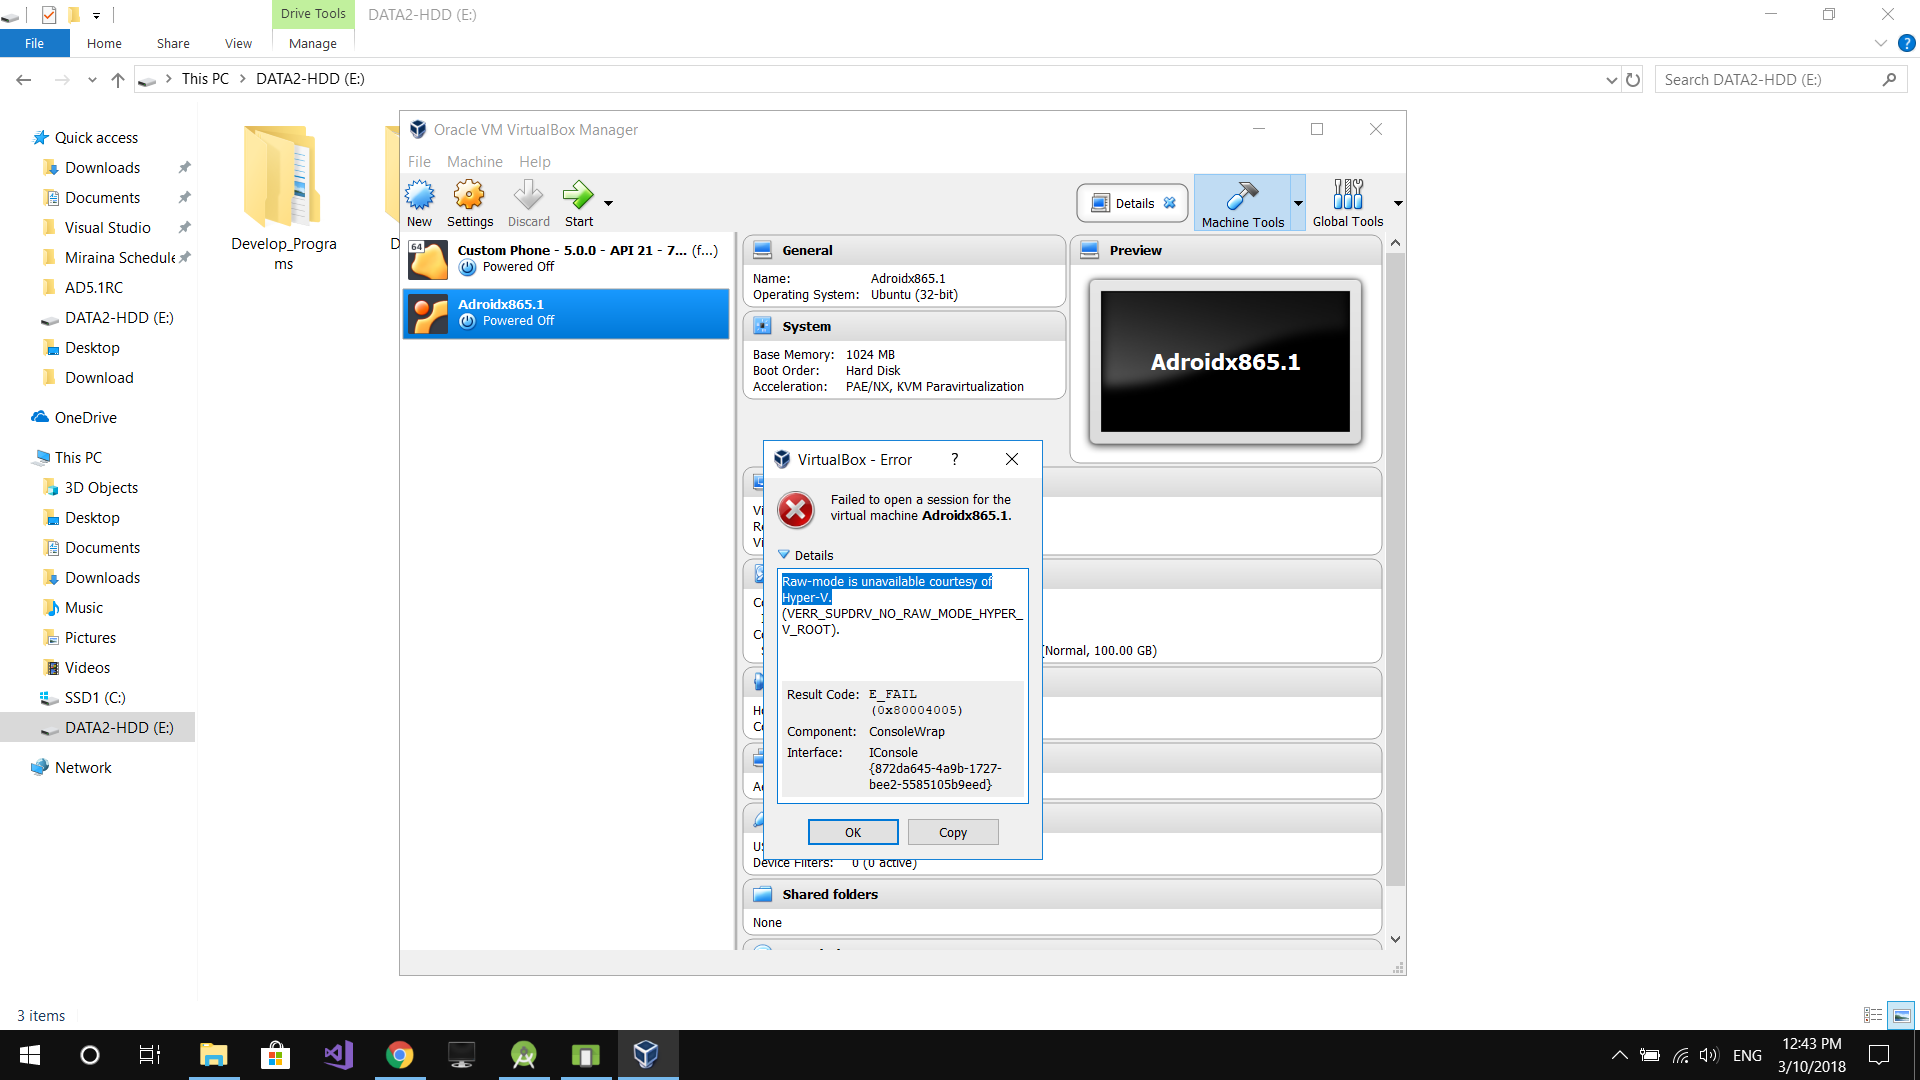Go up one folder level
The height and width of the screenshot is (1080, 1920).
(x=118, y=79)
